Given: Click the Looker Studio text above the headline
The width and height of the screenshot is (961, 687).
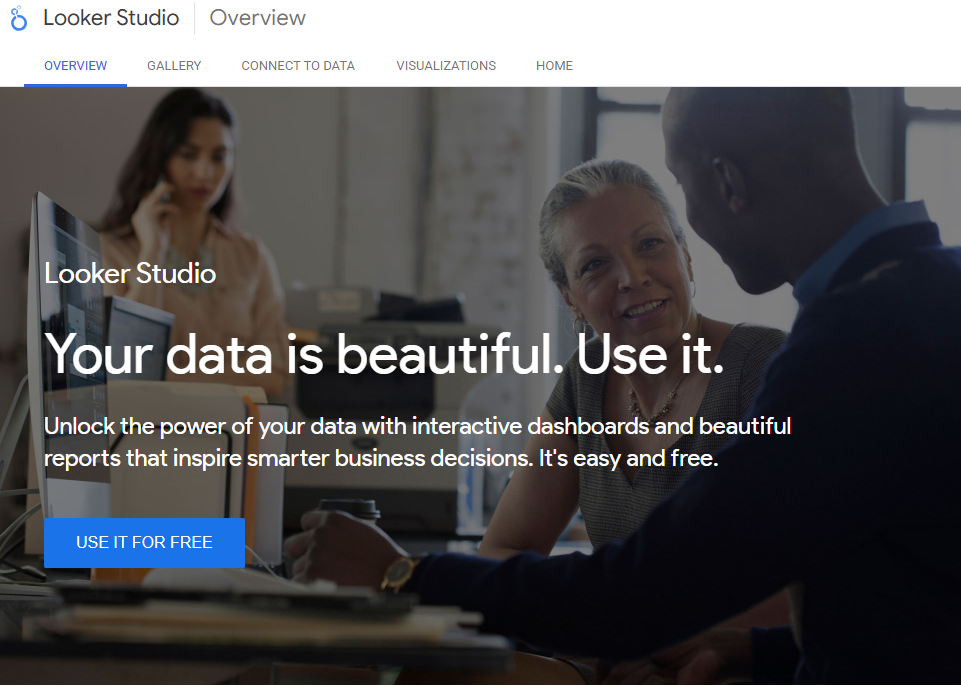Looking at the screenshot, I should click(130, 273).
